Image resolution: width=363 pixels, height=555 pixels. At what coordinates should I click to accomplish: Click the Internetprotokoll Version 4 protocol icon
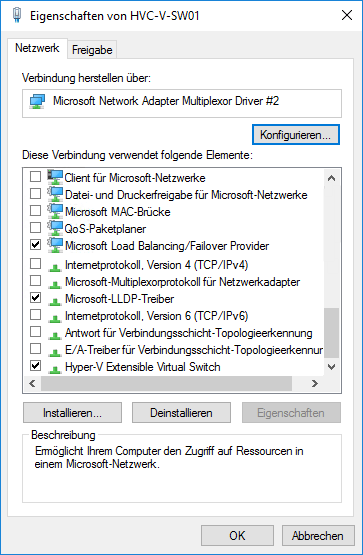(55, 267)
